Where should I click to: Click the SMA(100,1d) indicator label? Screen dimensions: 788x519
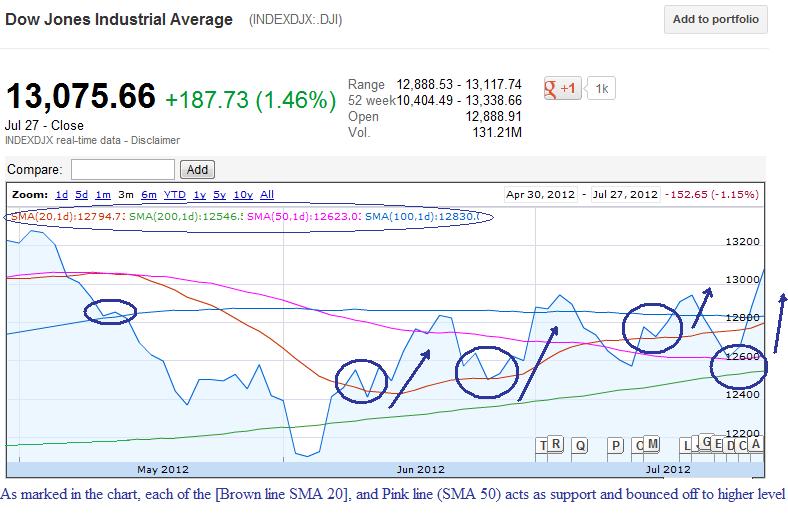click(x=423, y=217)
